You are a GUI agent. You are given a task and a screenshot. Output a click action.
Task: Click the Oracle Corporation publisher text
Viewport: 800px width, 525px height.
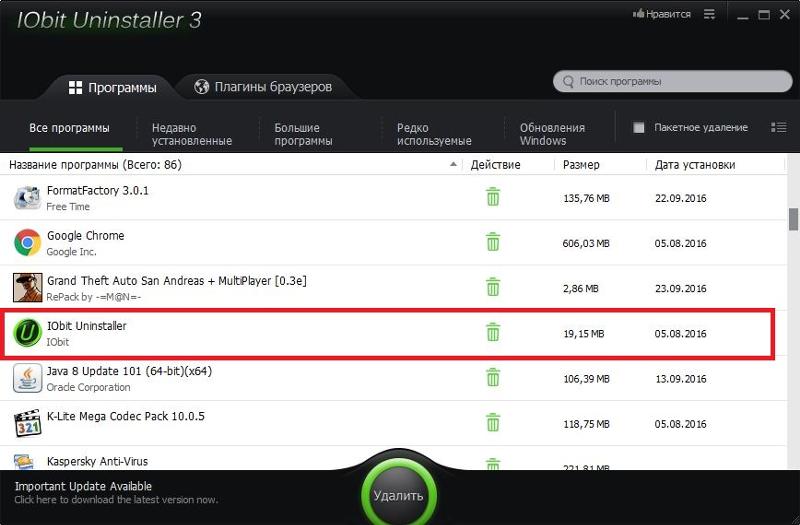coord(88,387)
